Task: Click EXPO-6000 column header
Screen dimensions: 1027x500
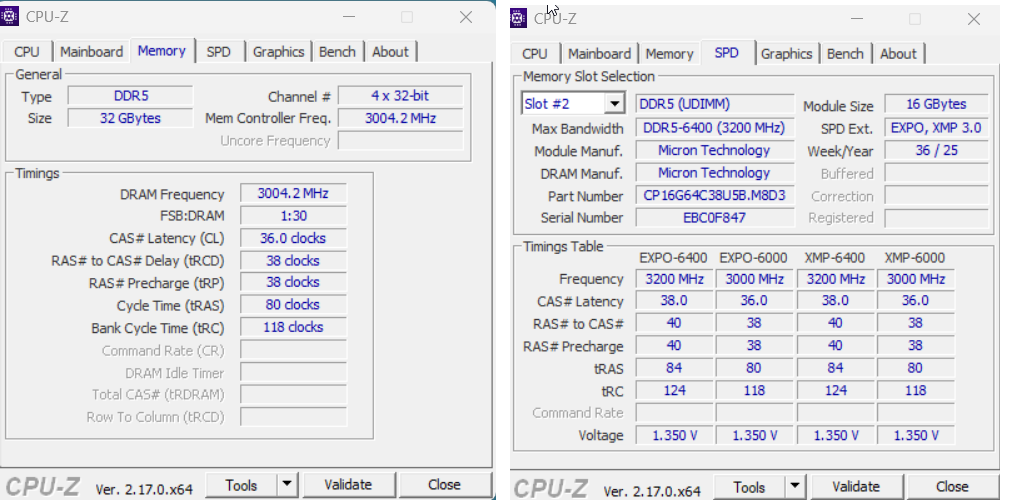Action: click(753, 258)
